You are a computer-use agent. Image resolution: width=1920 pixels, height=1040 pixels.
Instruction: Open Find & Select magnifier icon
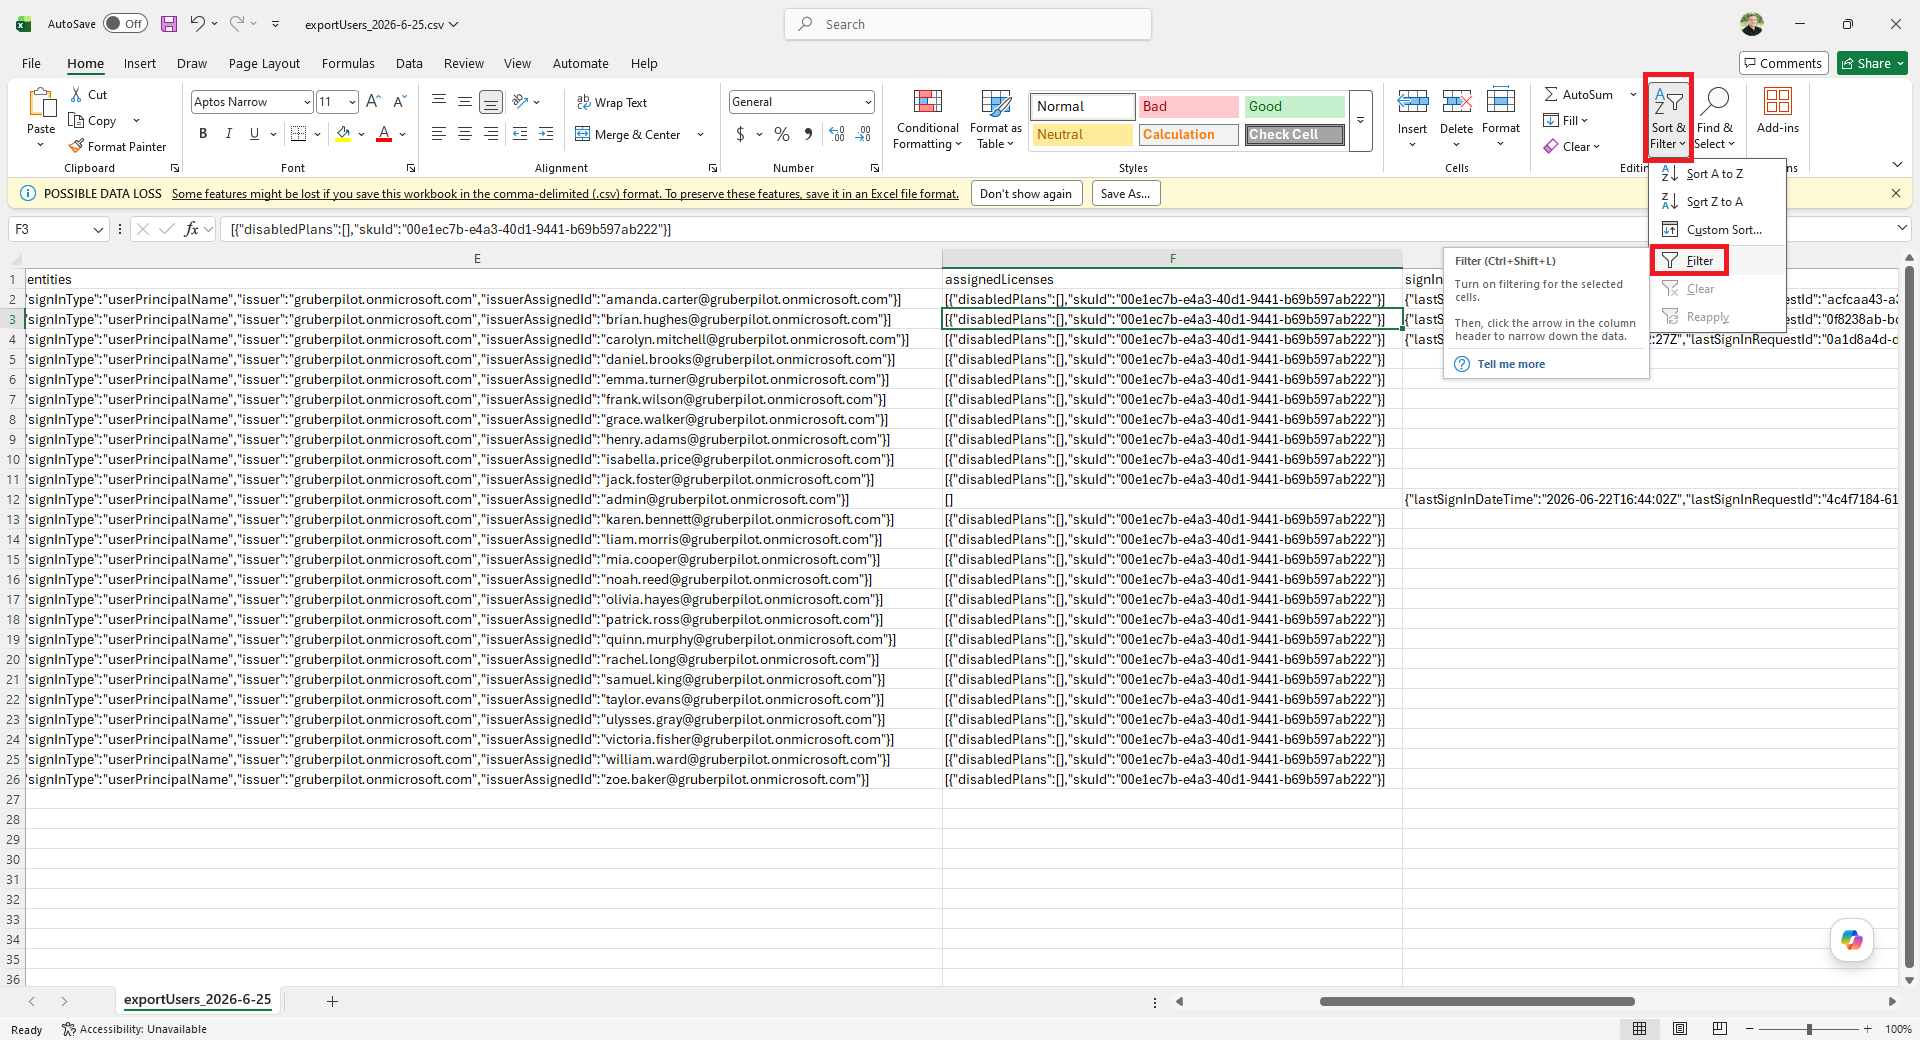tap(1715, 101)
